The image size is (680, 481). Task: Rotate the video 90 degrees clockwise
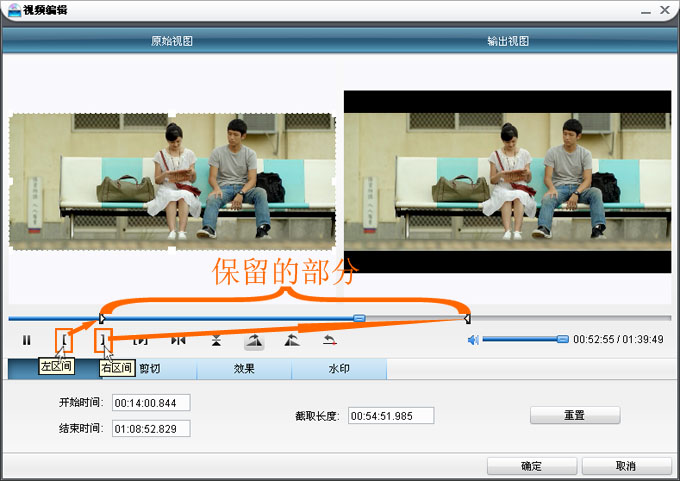coord(255,341)
